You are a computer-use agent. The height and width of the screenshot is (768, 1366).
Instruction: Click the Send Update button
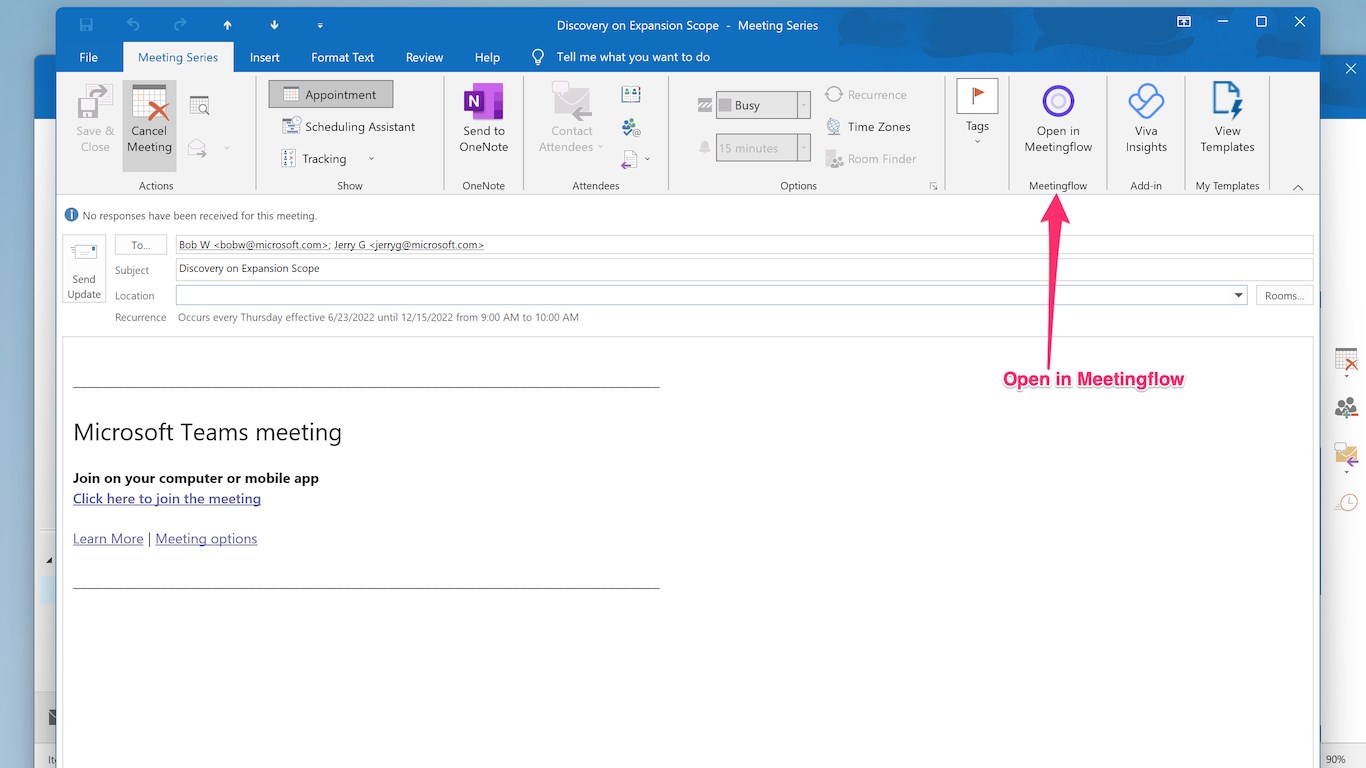point(84,269)
